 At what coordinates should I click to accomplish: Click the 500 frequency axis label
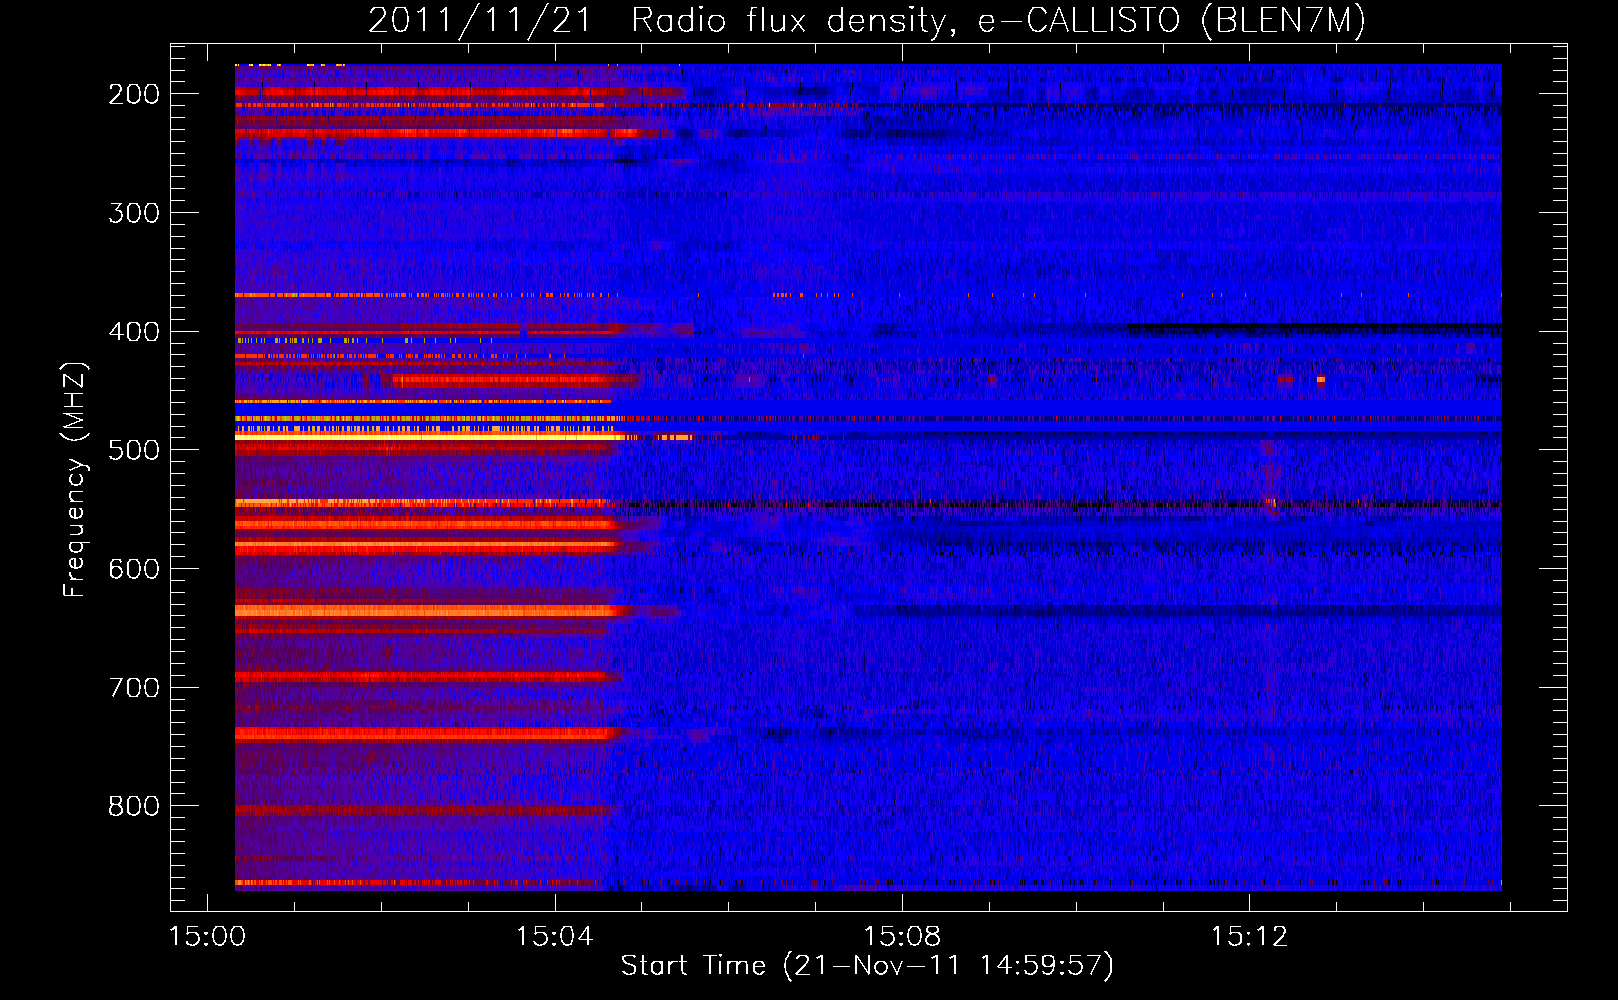[134, 450]
